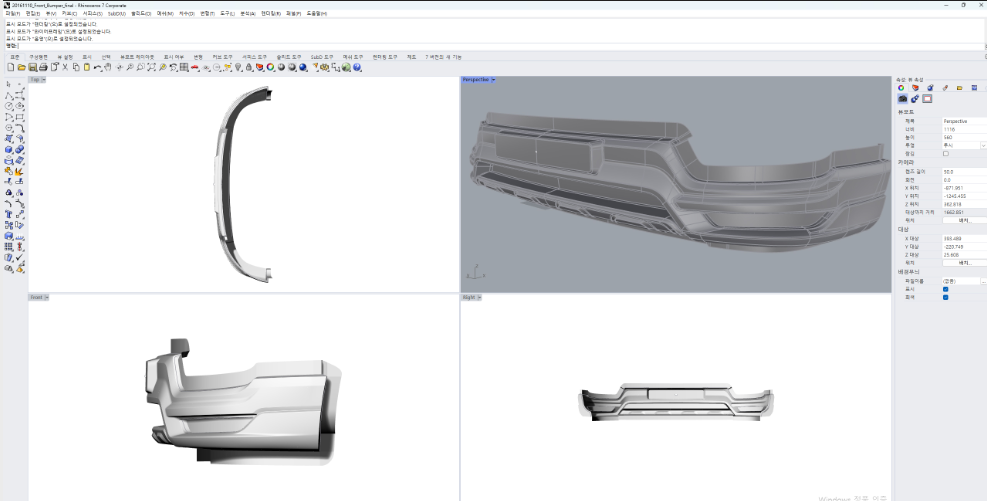The image size is (987, 501).
Task: Select the 커브 도구 toolbar tab
Action: click(x=222, y=57)
